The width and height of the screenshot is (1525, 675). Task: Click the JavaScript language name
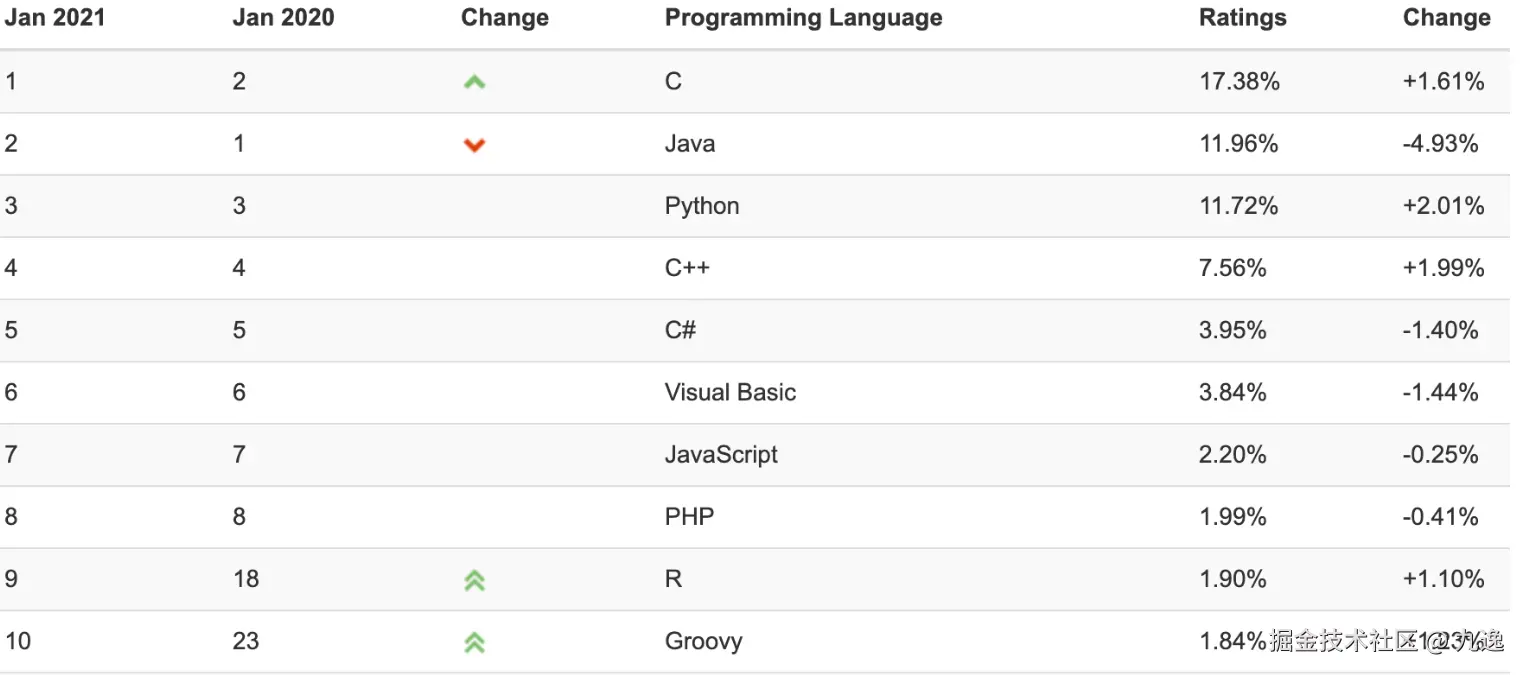[x=721, y=454]
